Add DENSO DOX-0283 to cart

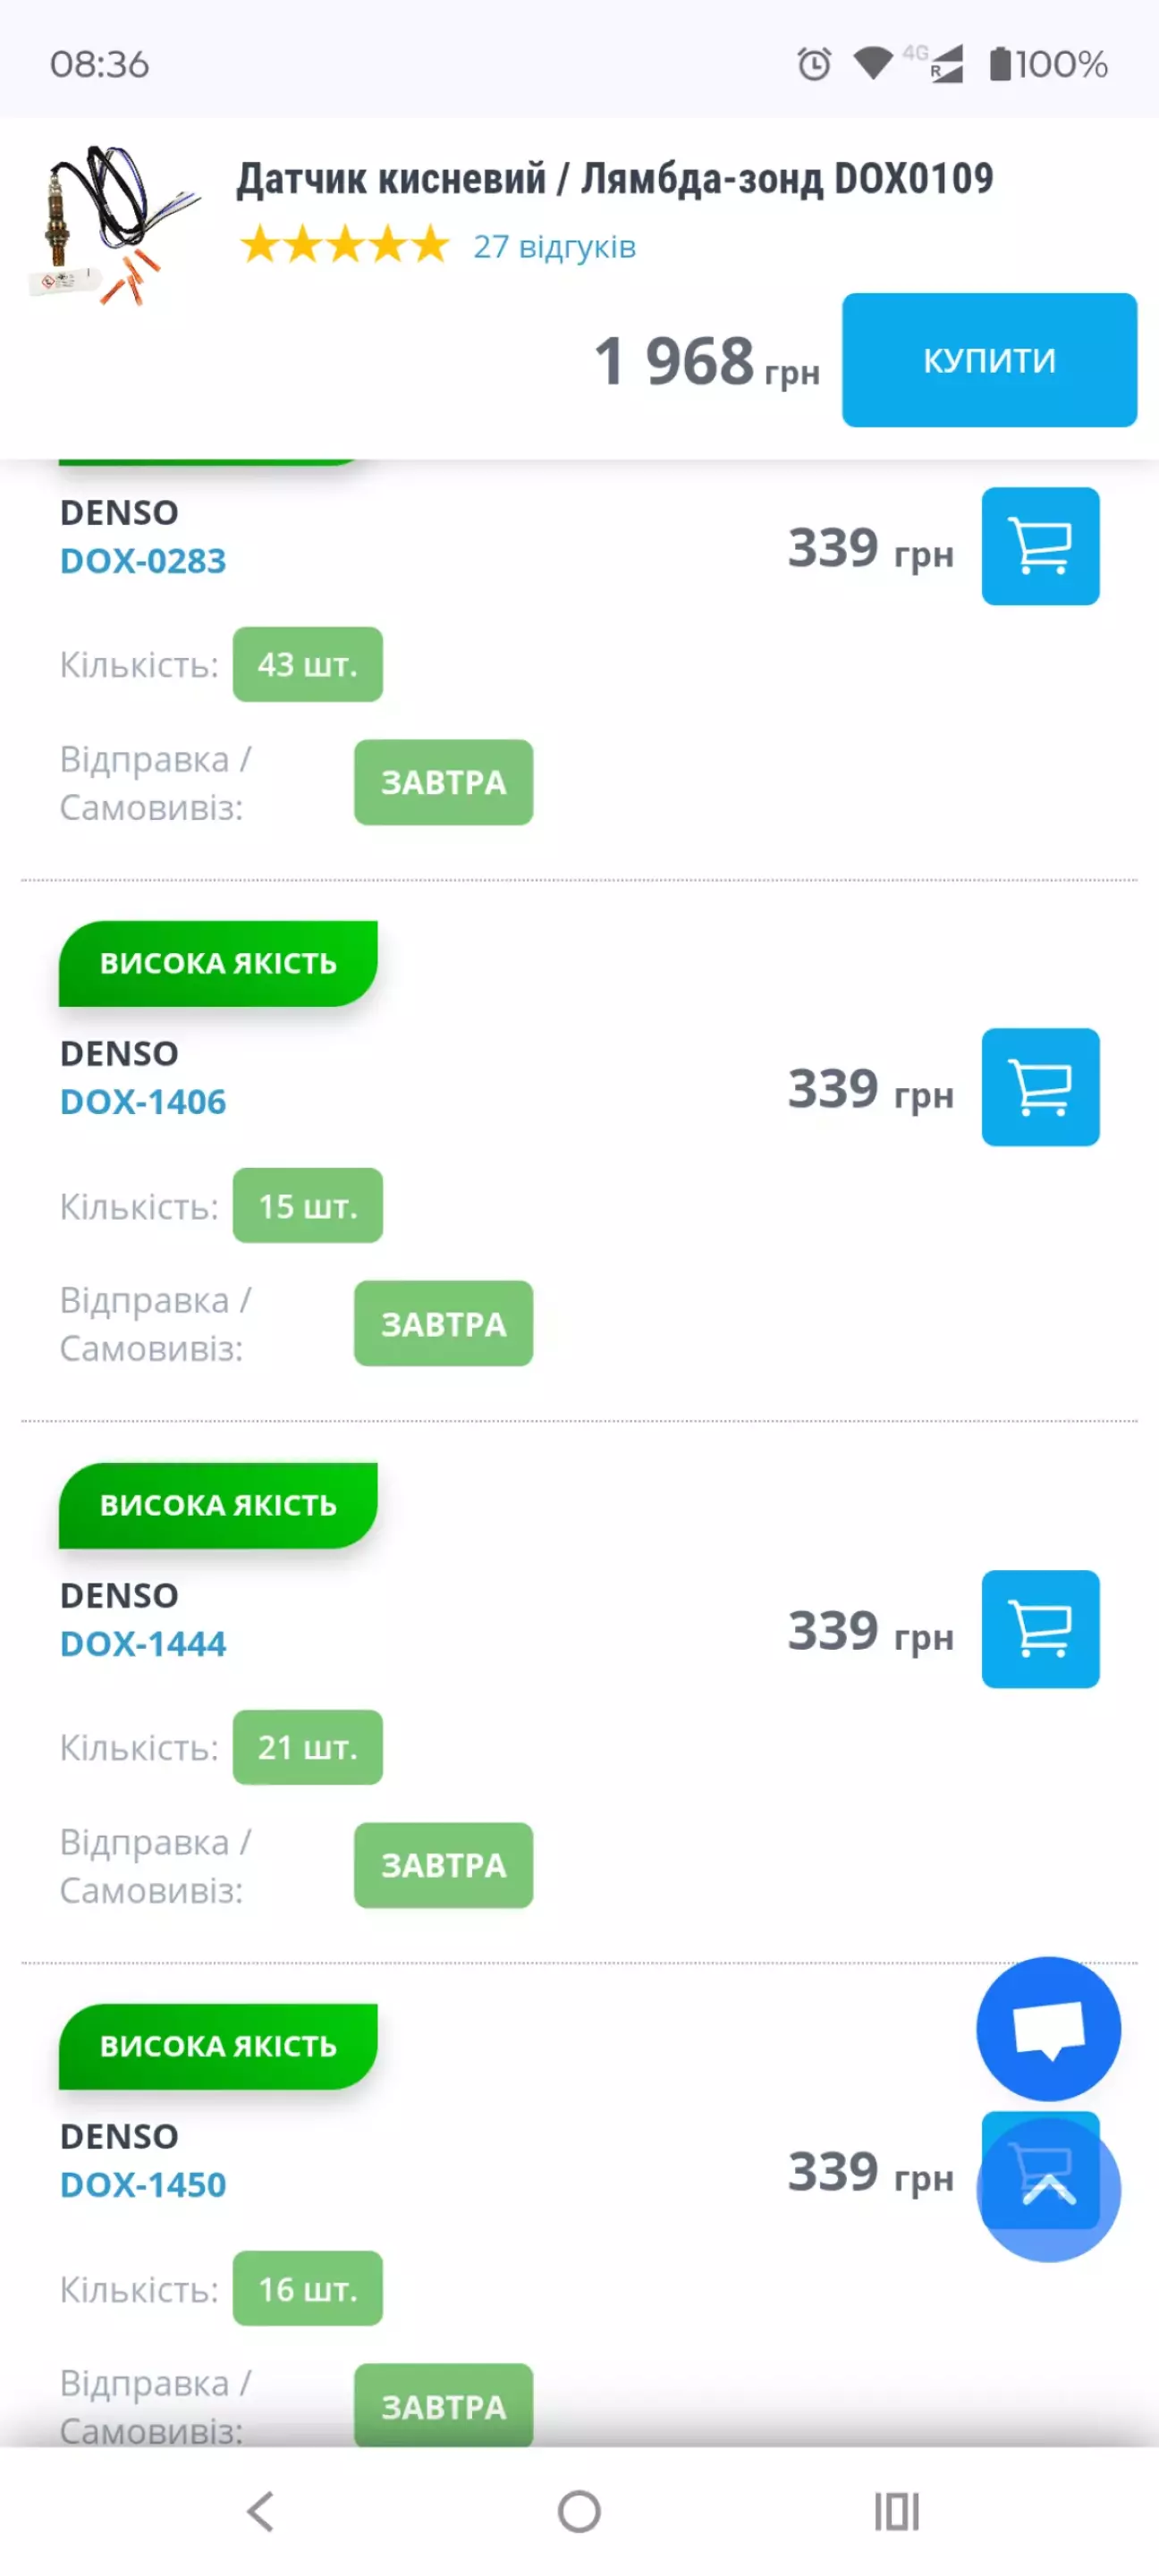pos(1039,546)
